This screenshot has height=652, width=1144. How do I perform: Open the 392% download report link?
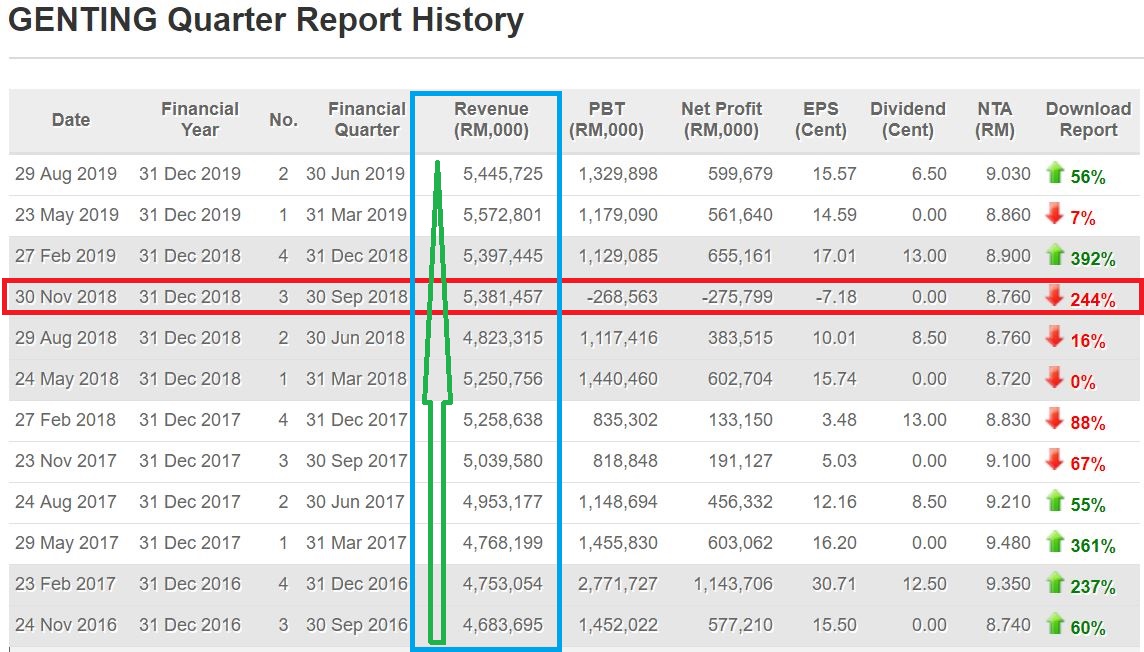[x=1093, y=259]
